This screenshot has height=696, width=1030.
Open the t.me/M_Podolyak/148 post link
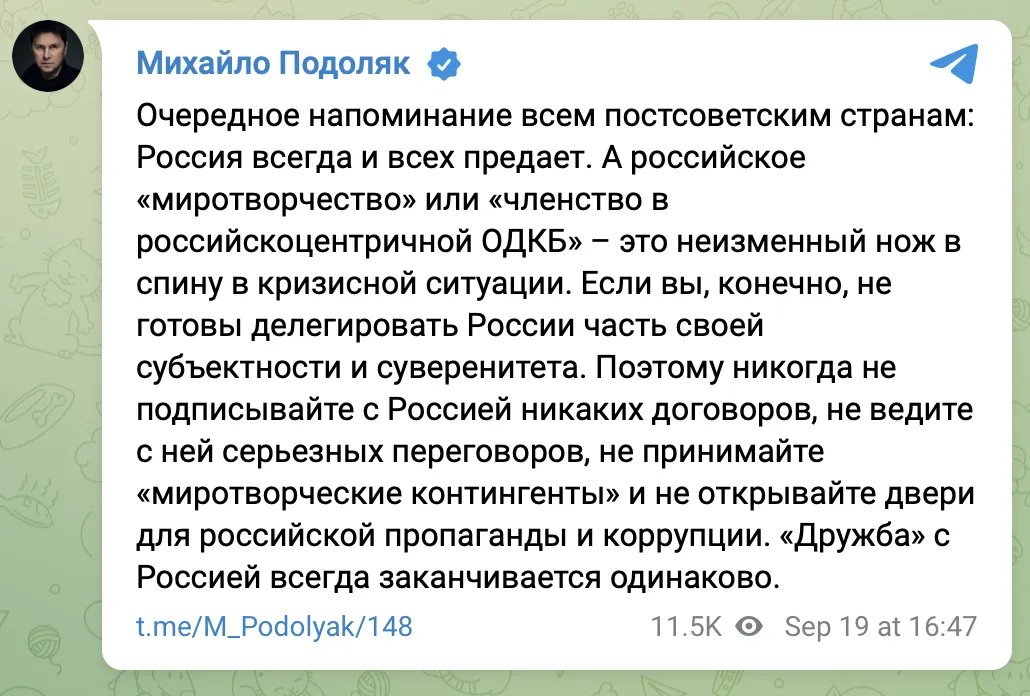[x=274, y=626]
